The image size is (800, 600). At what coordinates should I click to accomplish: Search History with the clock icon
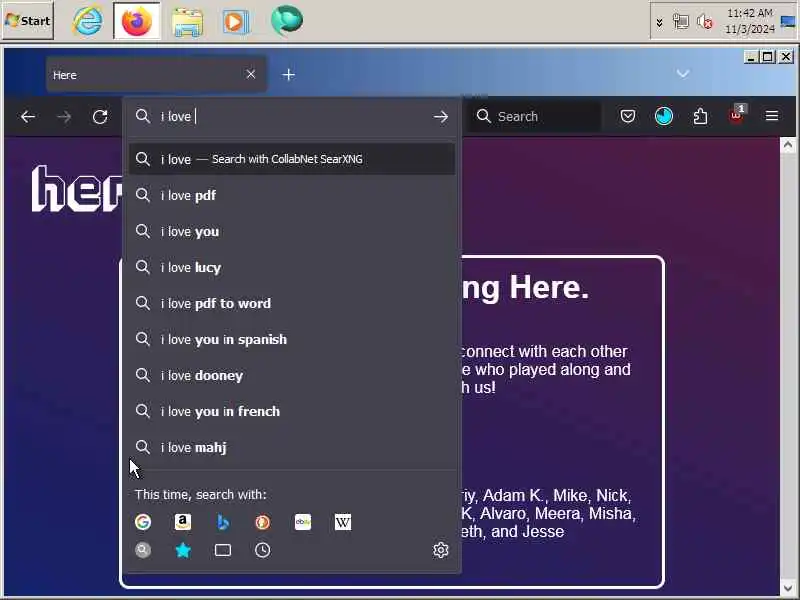click(x=263, y=550)
